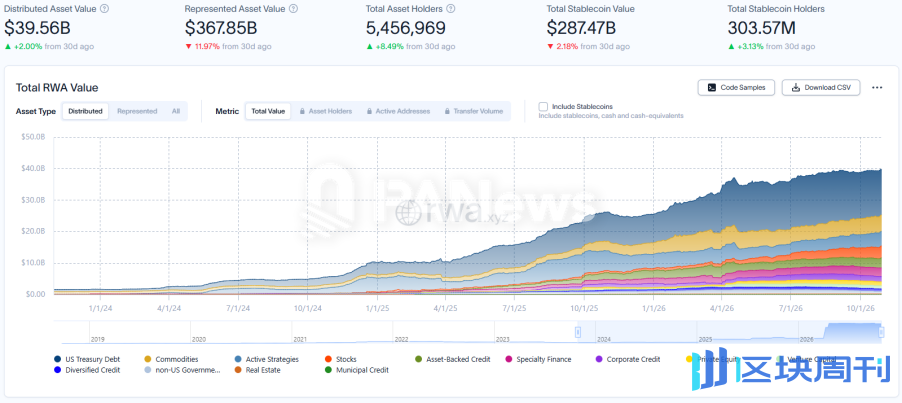Click info icon beside Distributed Asset Value

104,9
